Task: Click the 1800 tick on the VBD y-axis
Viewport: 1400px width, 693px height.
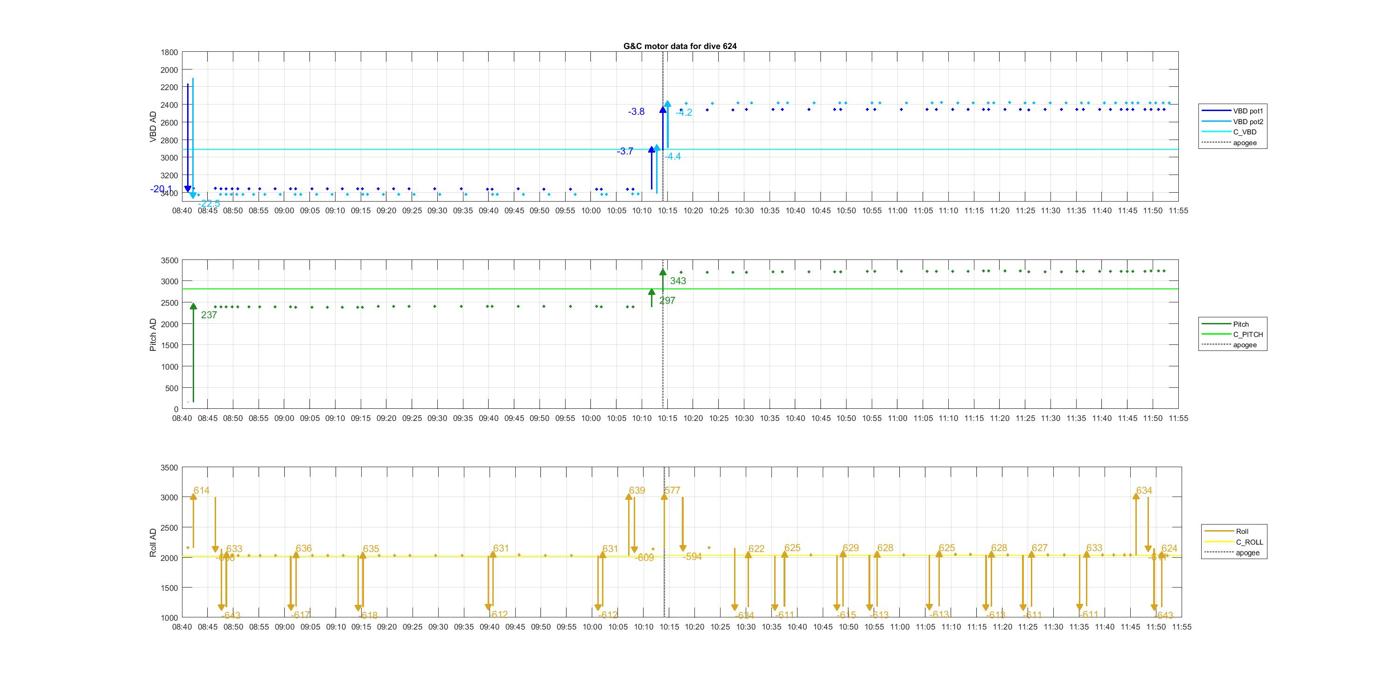Action: point(169,53)
